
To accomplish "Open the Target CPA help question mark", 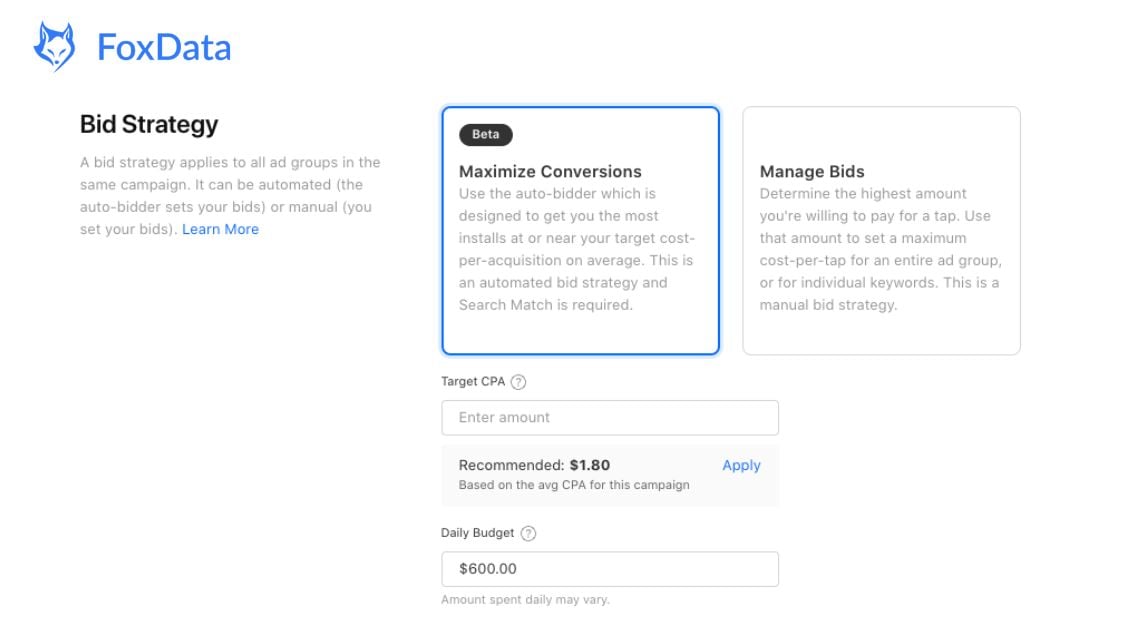I will (520, 381).
